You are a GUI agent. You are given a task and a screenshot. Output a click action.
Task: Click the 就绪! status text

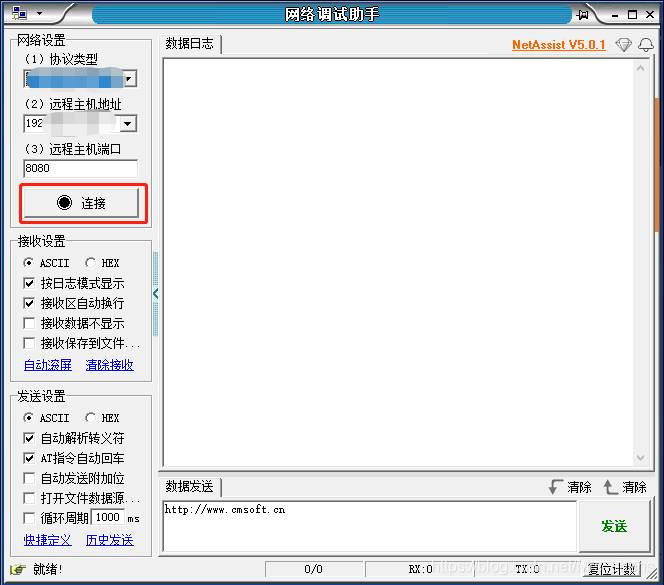(48, 569)
